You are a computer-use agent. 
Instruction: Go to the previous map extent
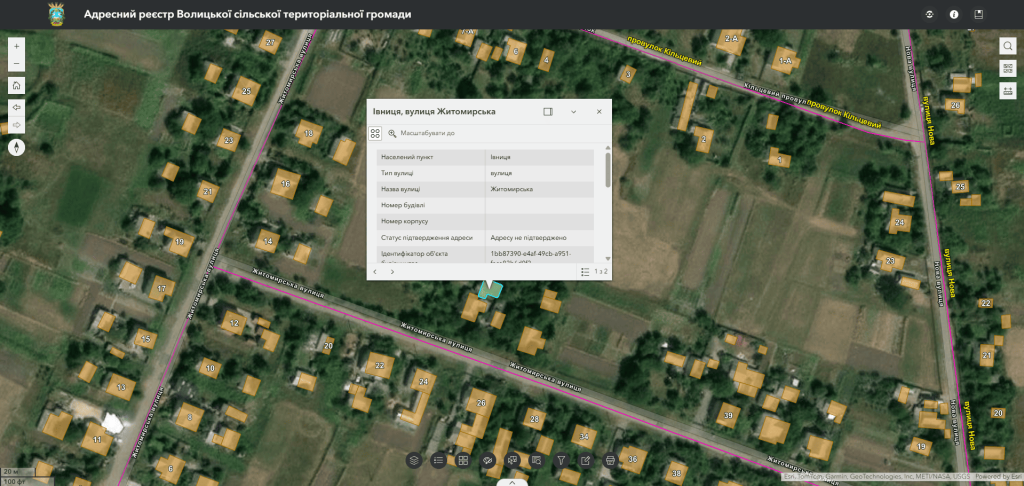(16, 106)
